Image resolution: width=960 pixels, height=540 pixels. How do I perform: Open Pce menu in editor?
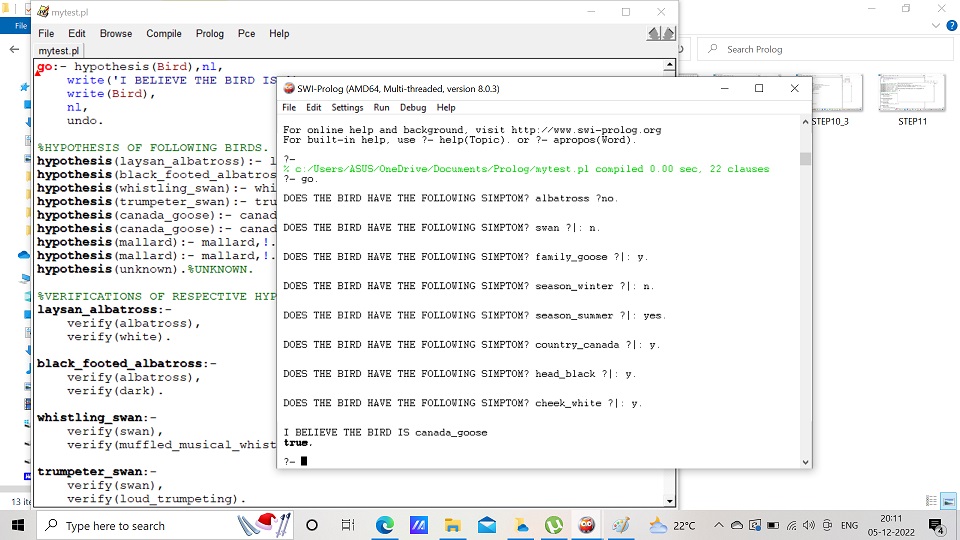pos(246,34)
